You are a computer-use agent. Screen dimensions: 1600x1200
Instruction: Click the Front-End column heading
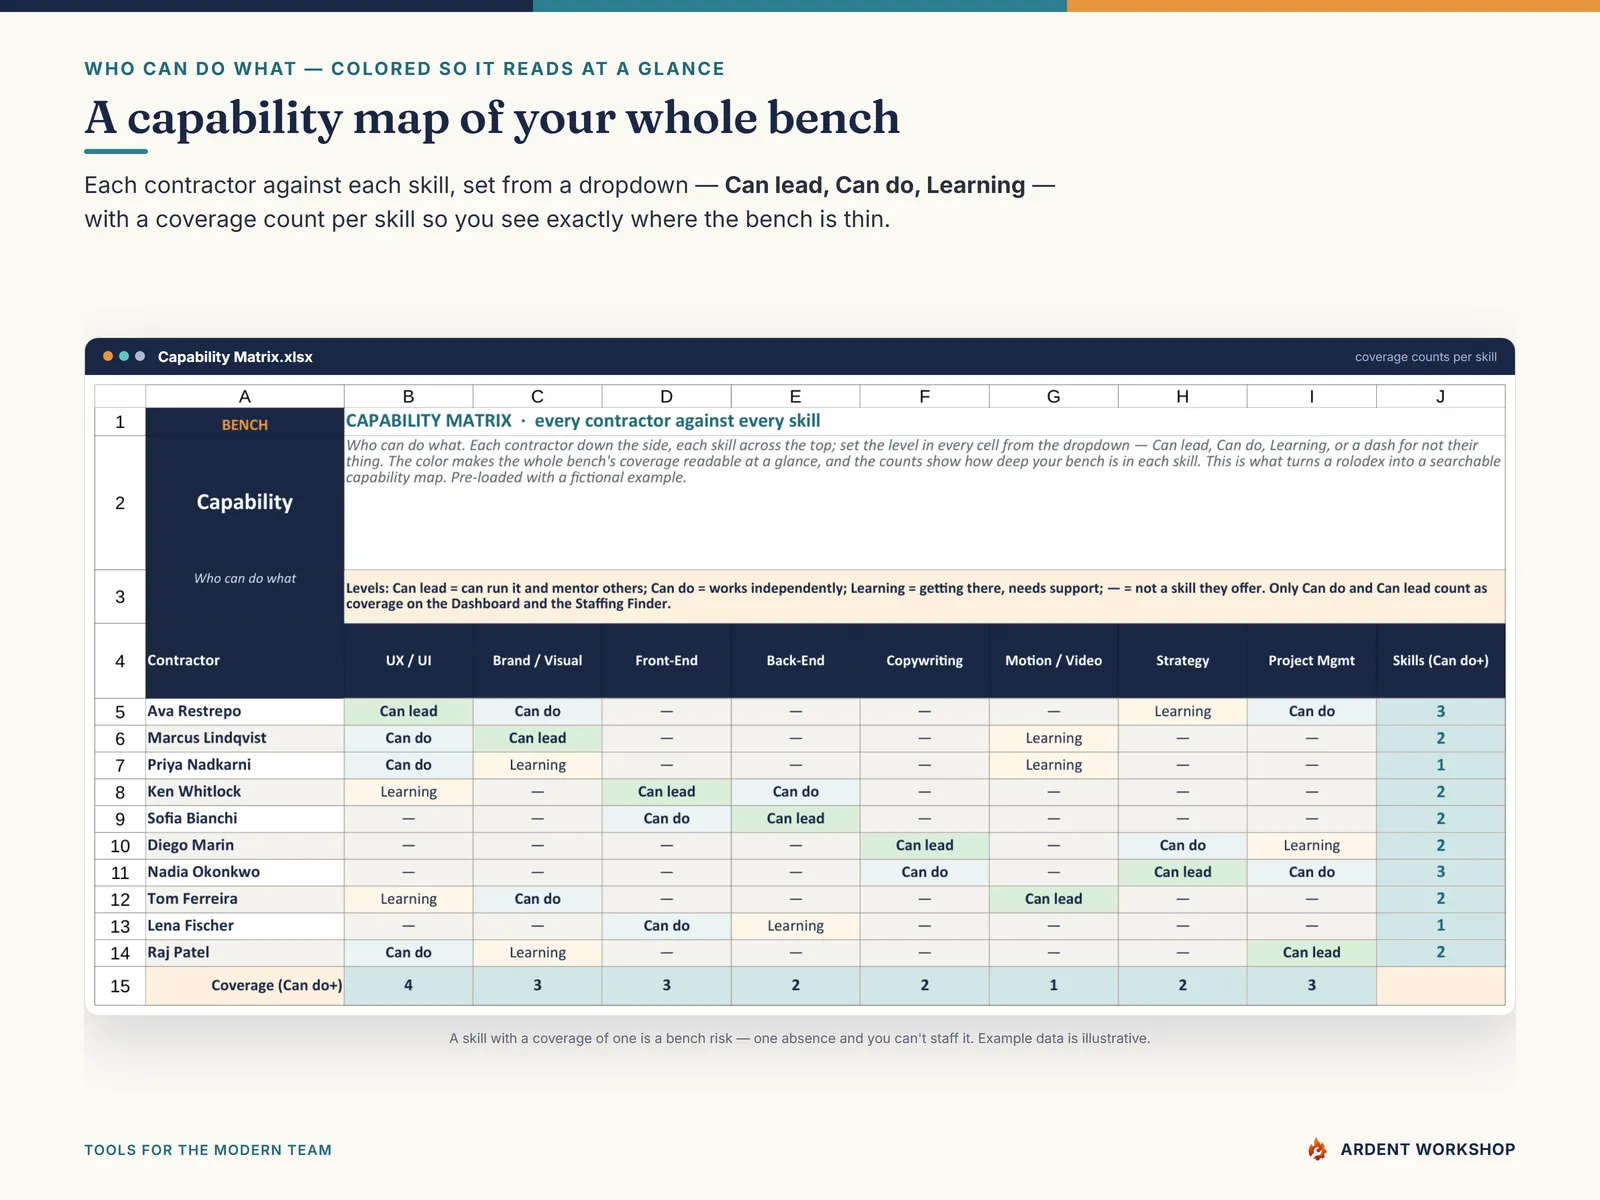667,661
